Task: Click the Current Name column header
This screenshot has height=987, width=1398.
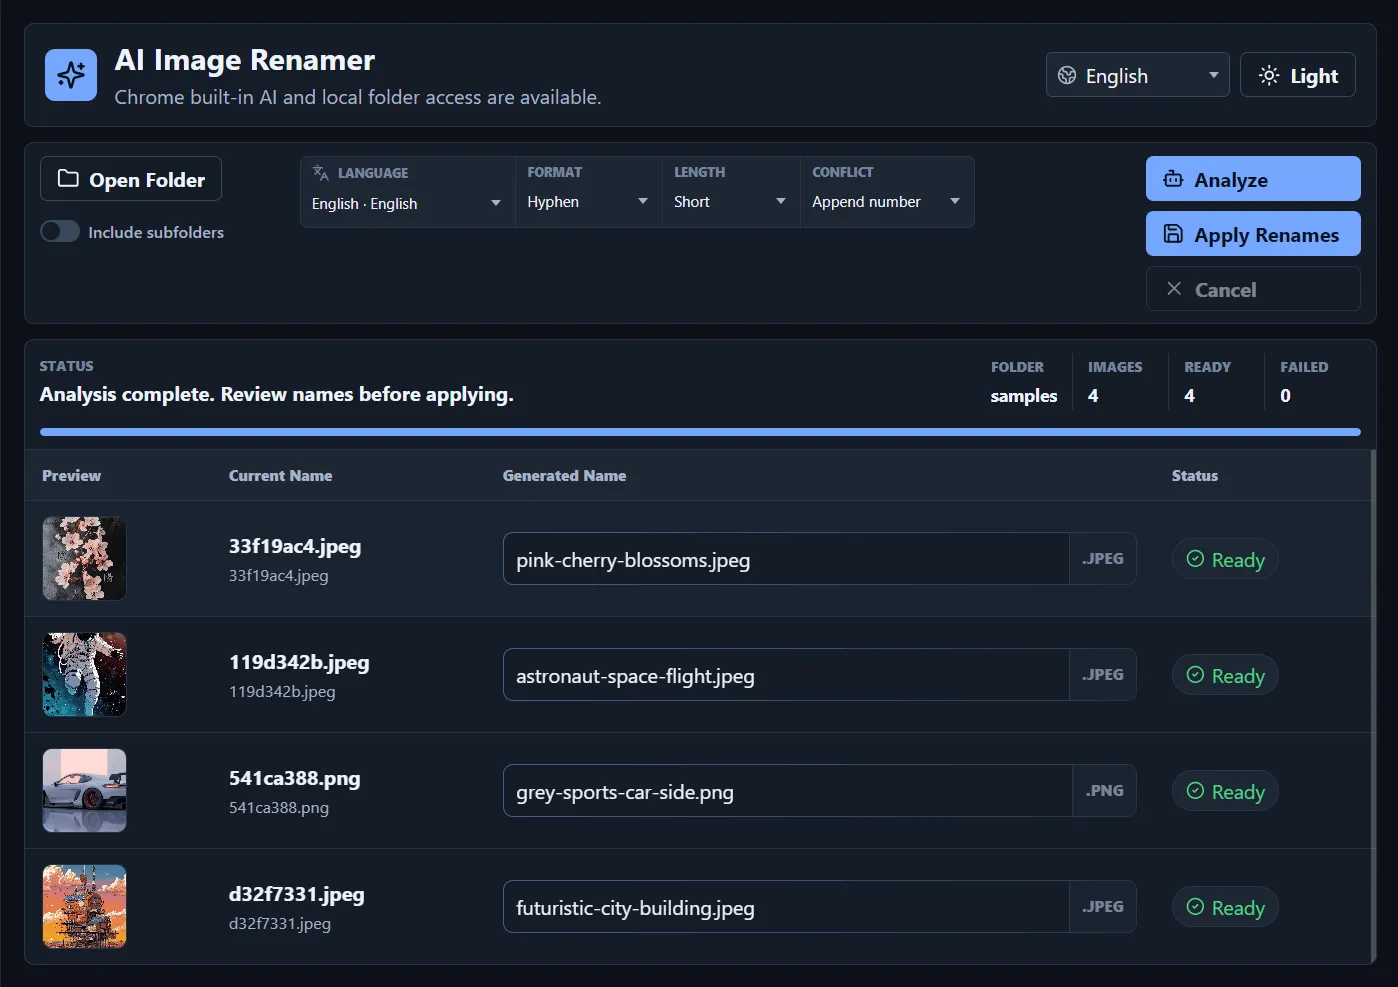Action: (280, 476)
